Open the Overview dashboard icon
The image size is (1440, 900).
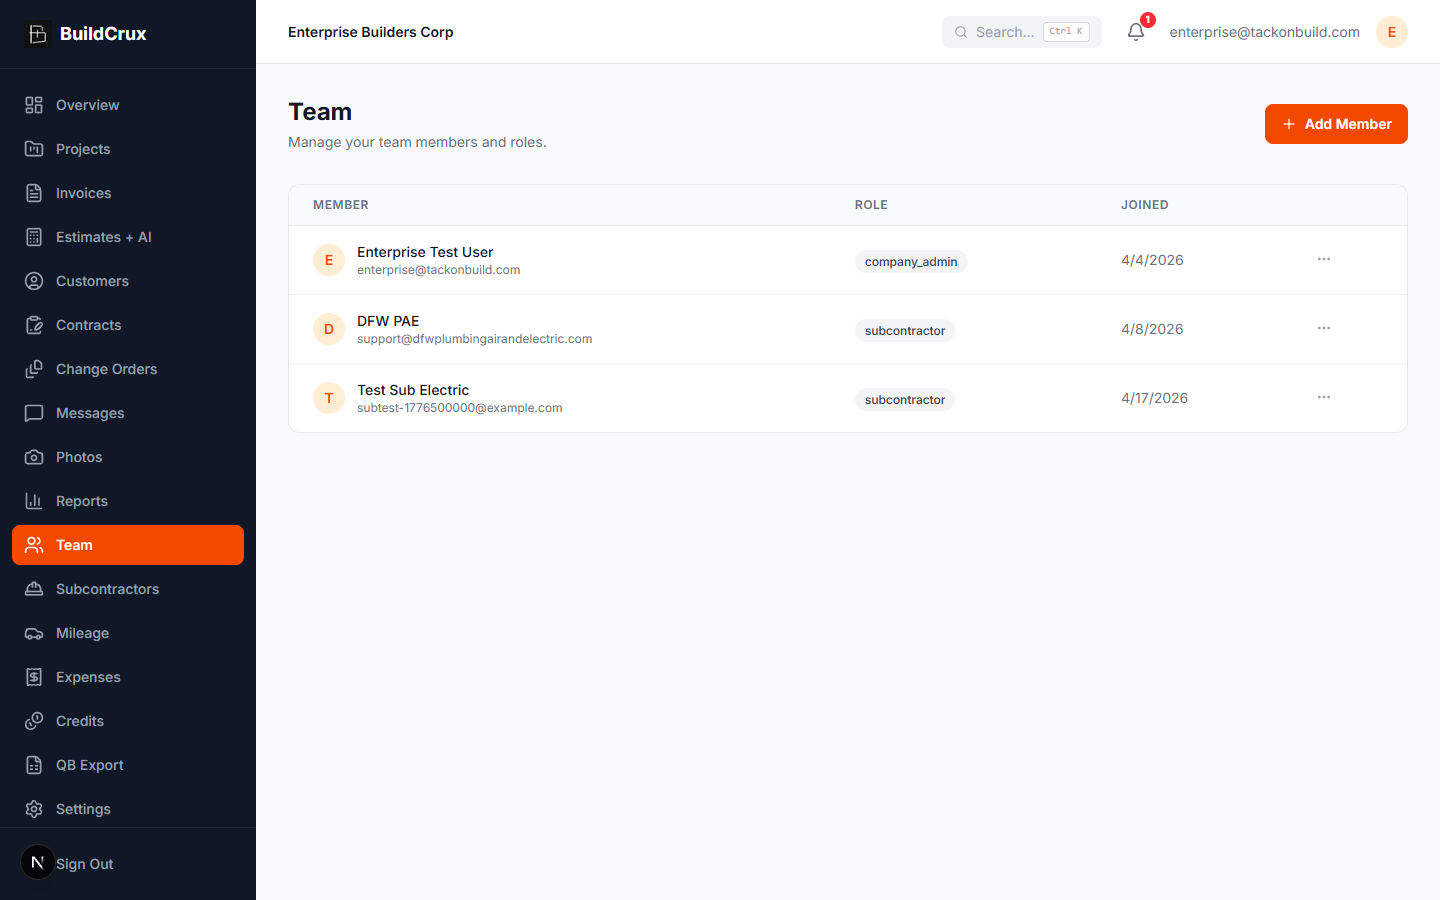point(34,105)
